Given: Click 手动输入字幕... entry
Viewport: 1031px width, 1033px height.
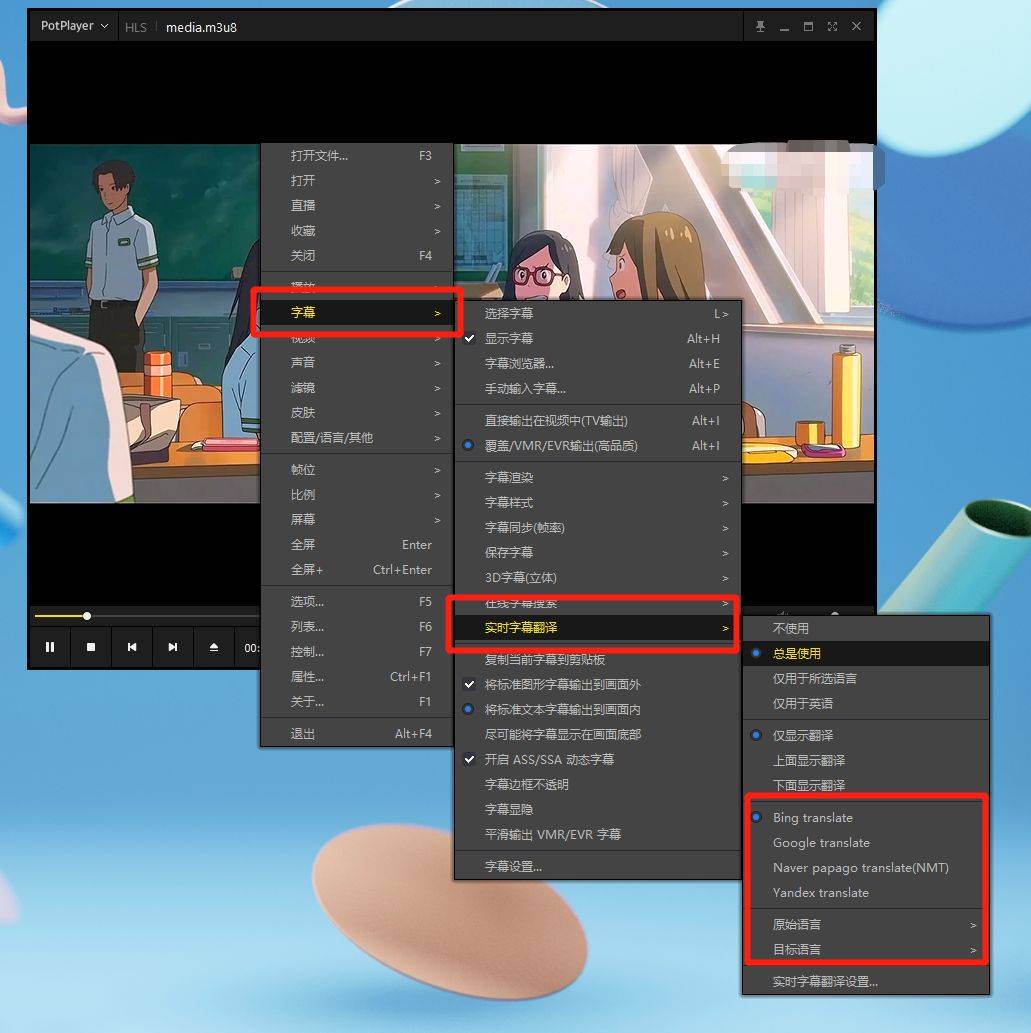Looking at the screenshot, I should [598, 389].
